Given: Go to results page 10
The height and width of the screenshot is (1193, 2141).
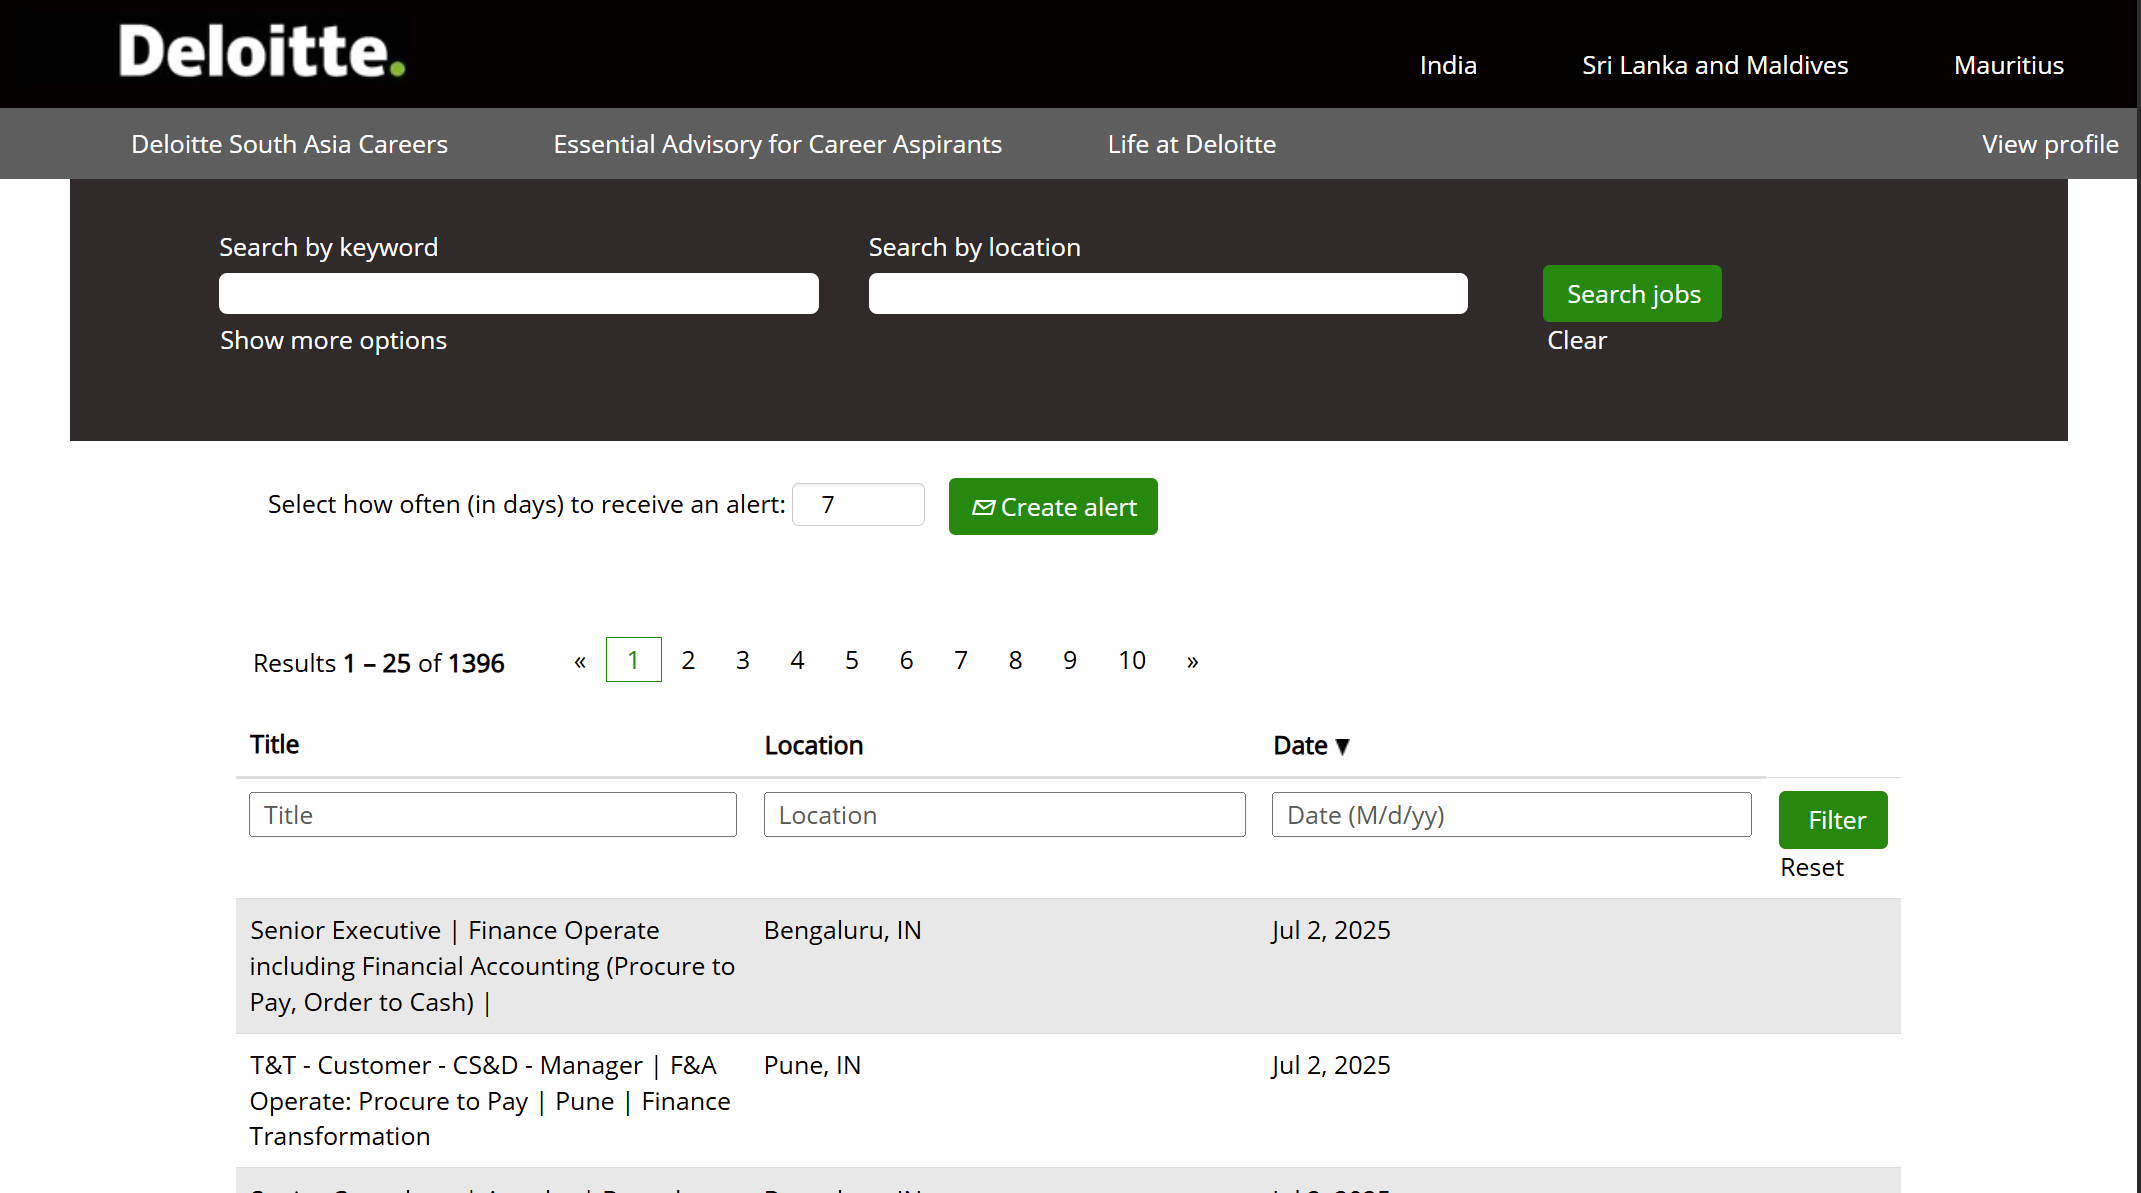Looking at the screenshot, I should [x=1132, y=660].
